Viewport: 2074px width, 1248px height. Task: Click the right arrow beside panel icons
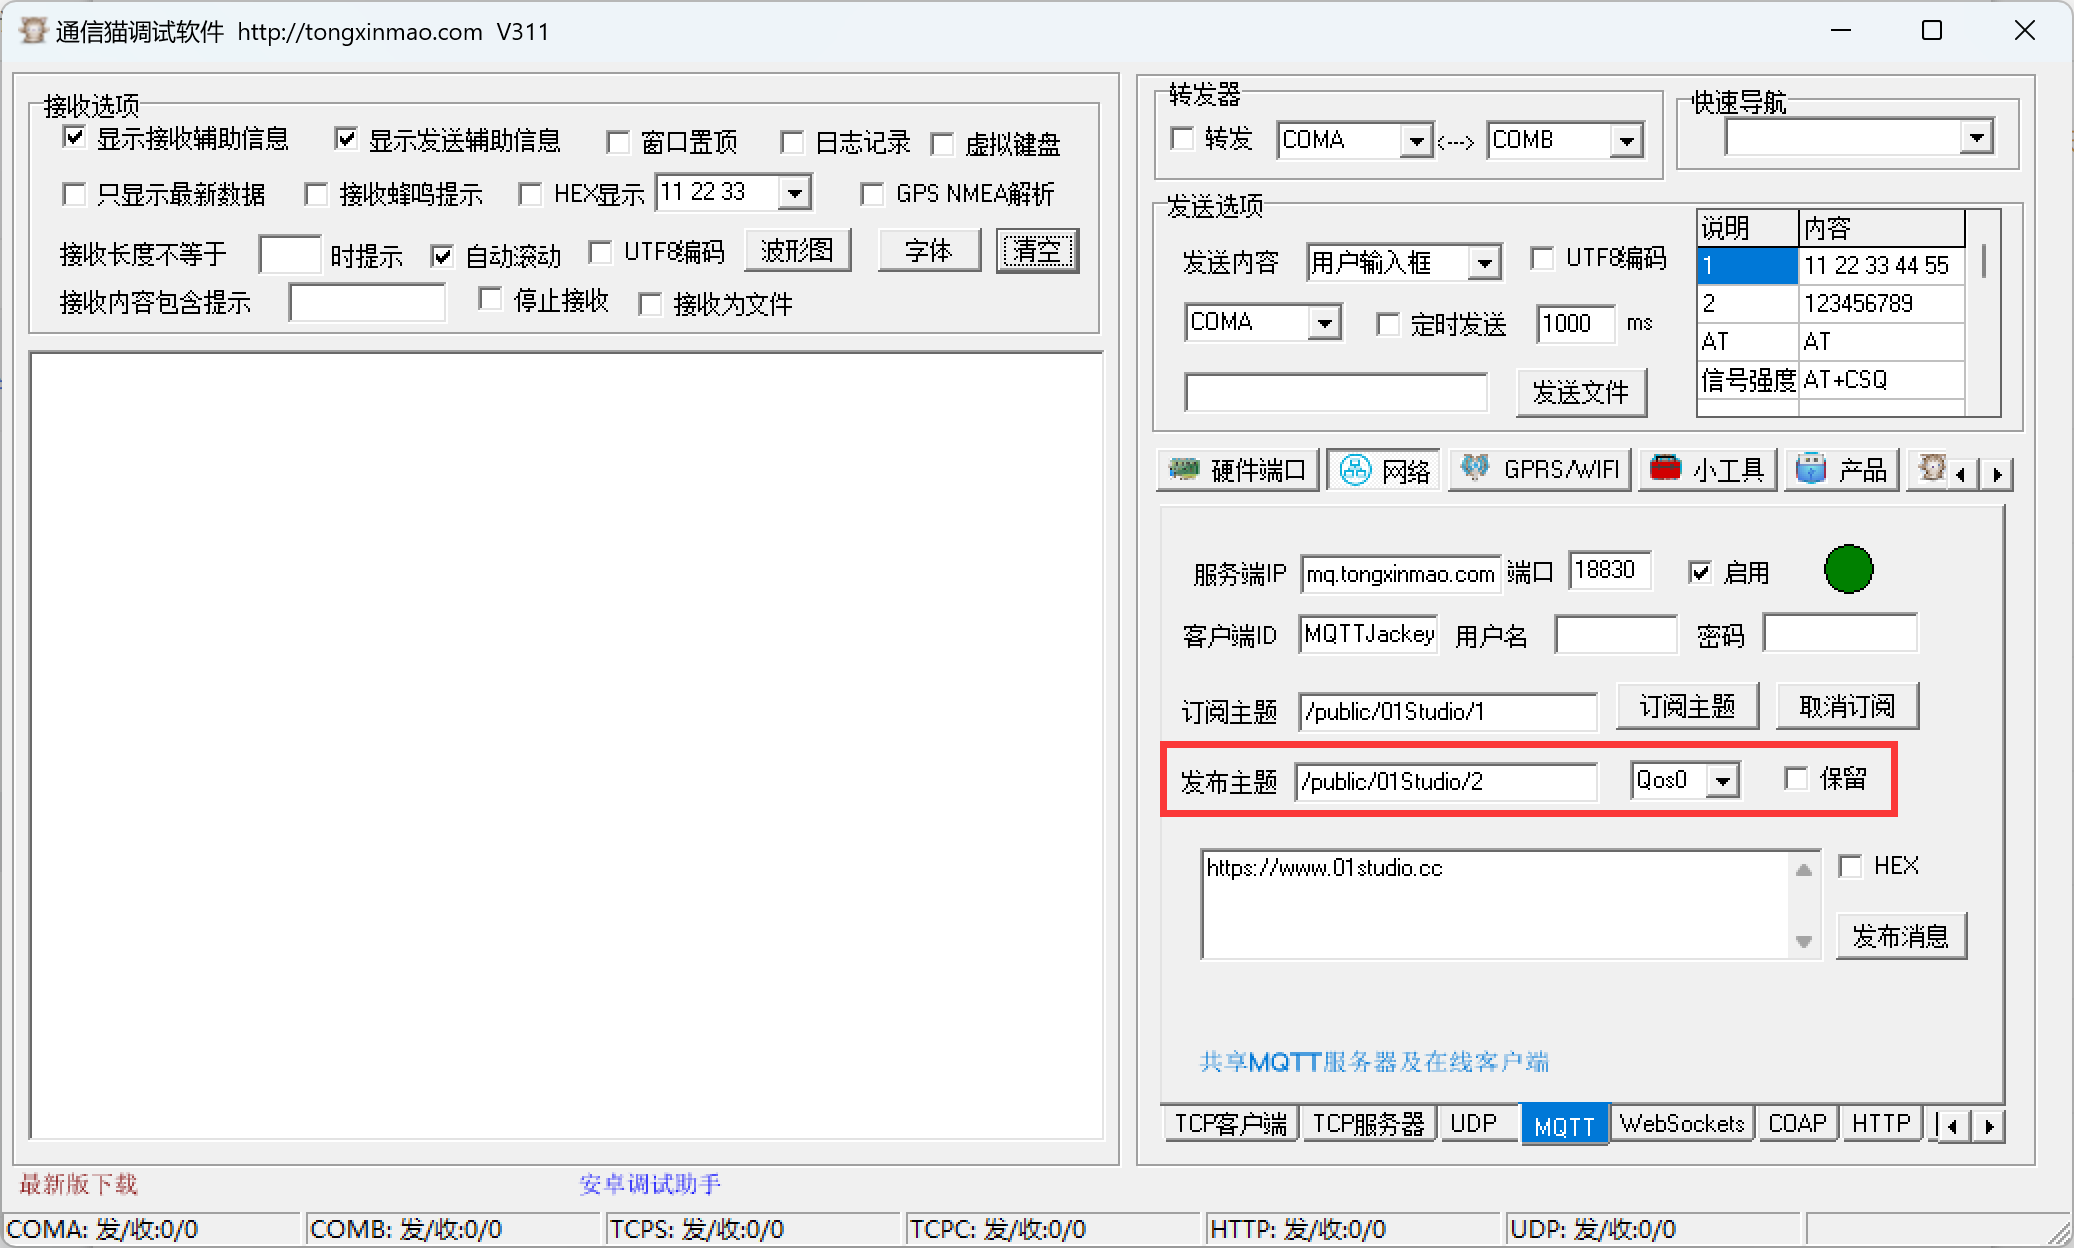pos(1997,472)
